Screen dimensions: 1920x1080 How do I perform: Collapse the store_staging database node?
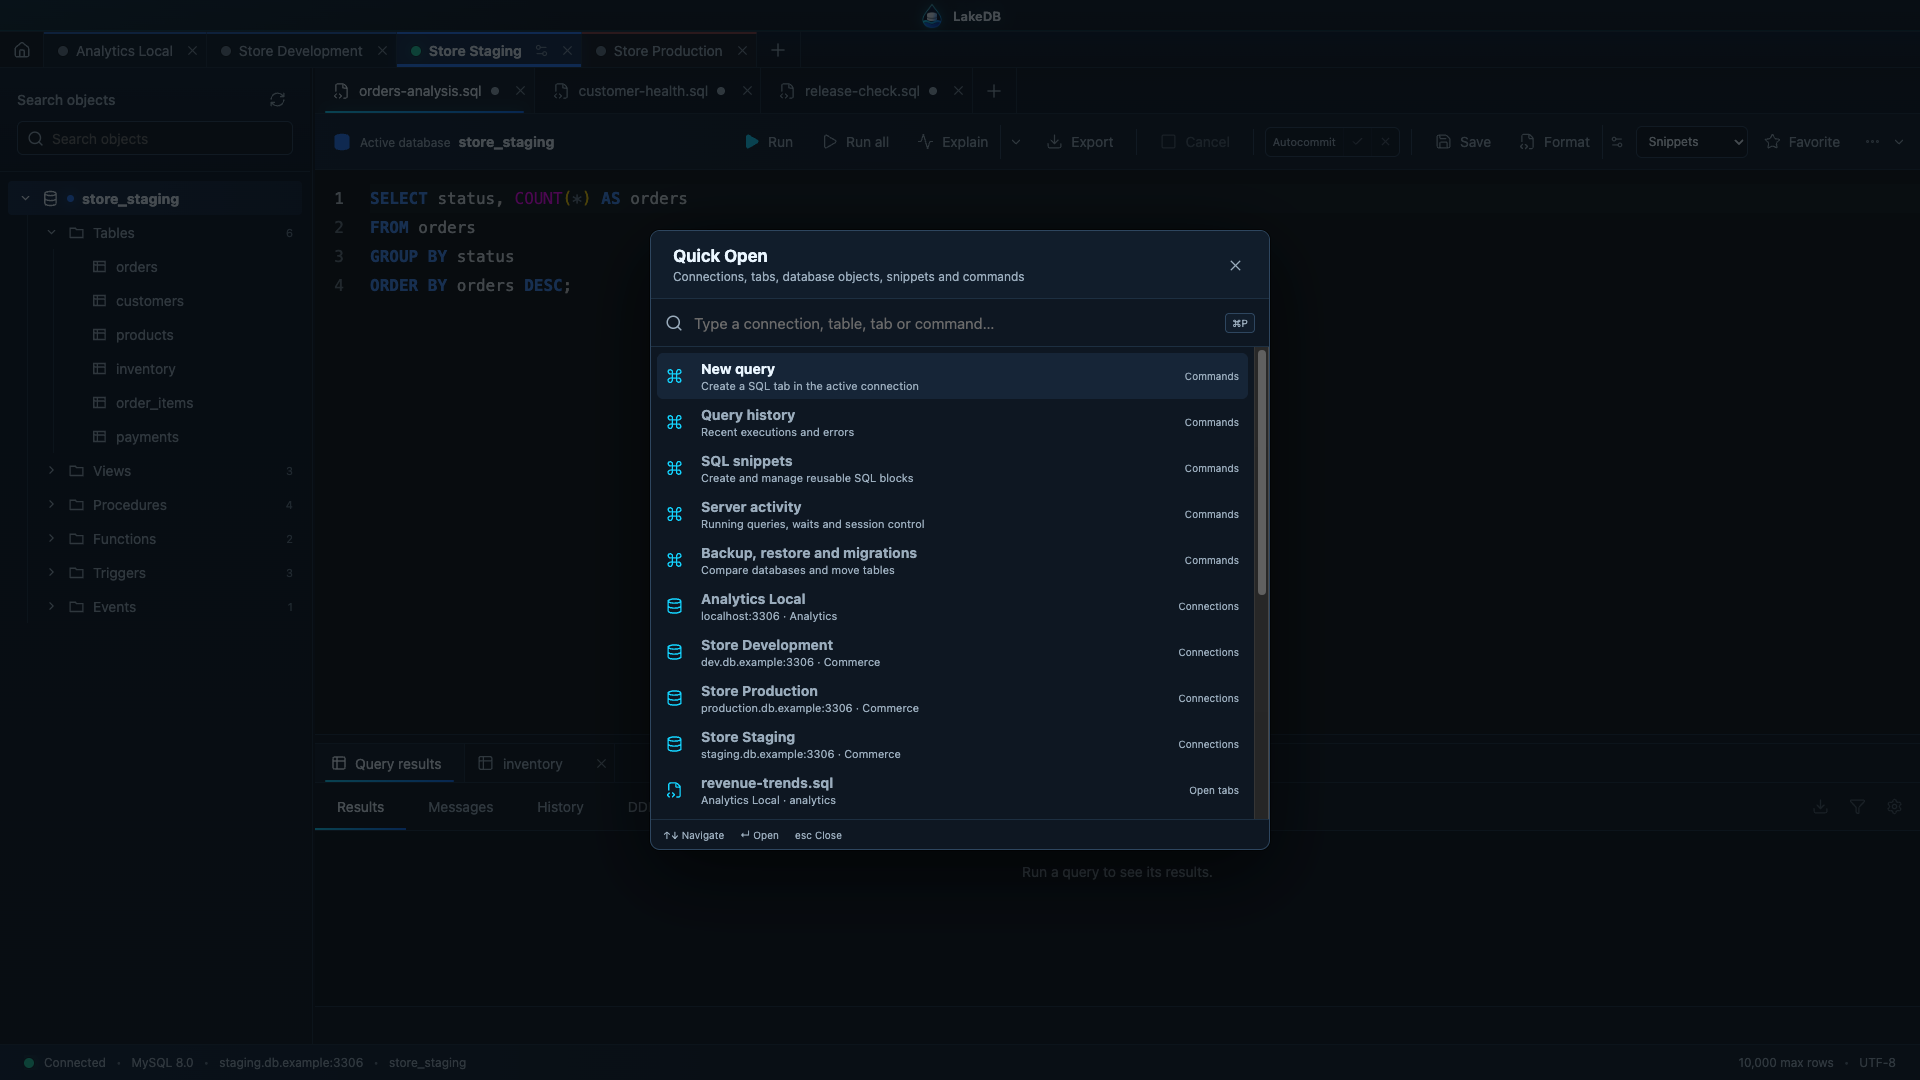tap(25, 199)
